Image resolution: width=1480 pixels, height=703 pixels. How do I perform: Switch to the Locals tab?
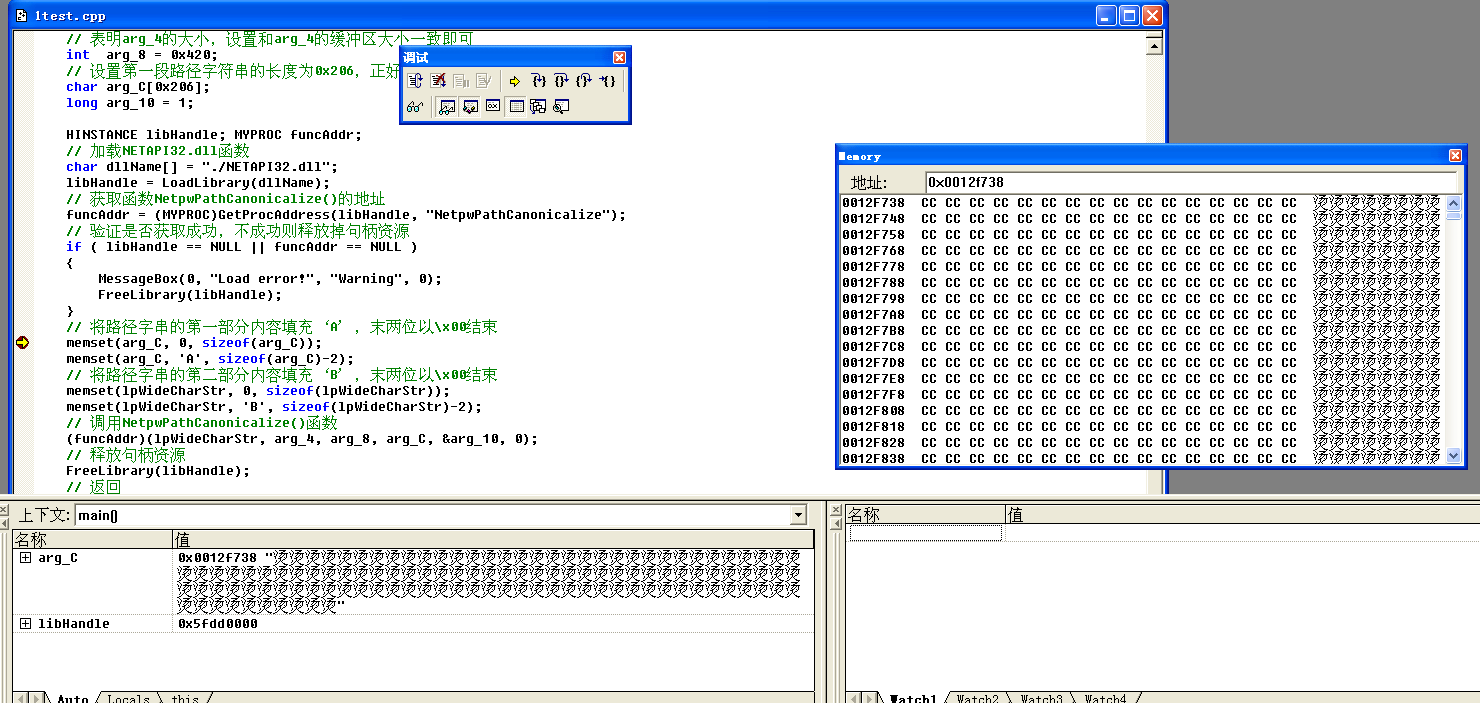click(x=128, y=698)
